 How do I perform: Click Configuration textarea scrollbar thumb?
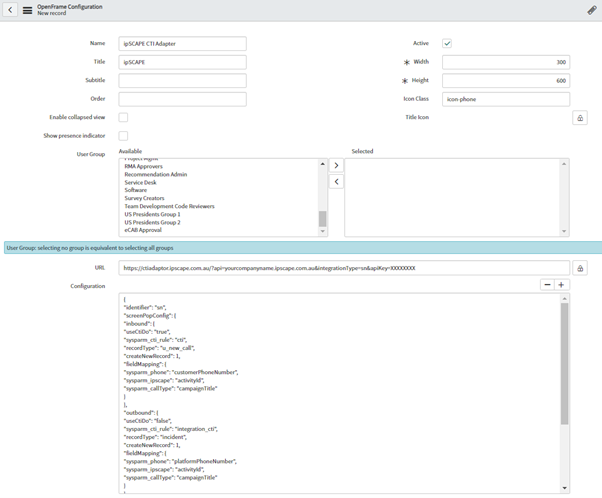[564, 364]
